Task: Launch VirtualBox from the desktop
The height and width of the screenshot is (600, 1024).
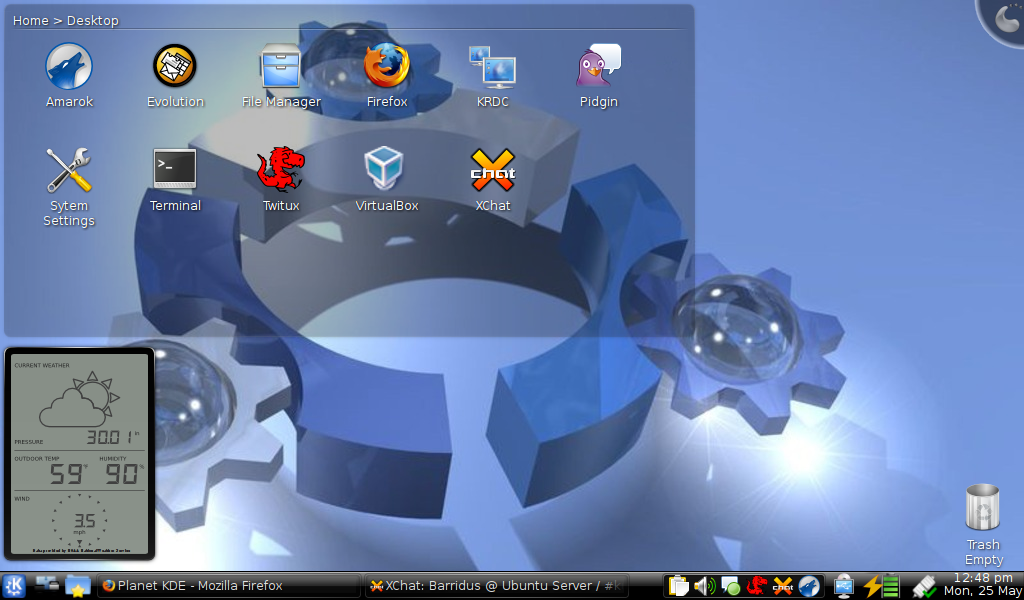Action: tap(387, 171)
